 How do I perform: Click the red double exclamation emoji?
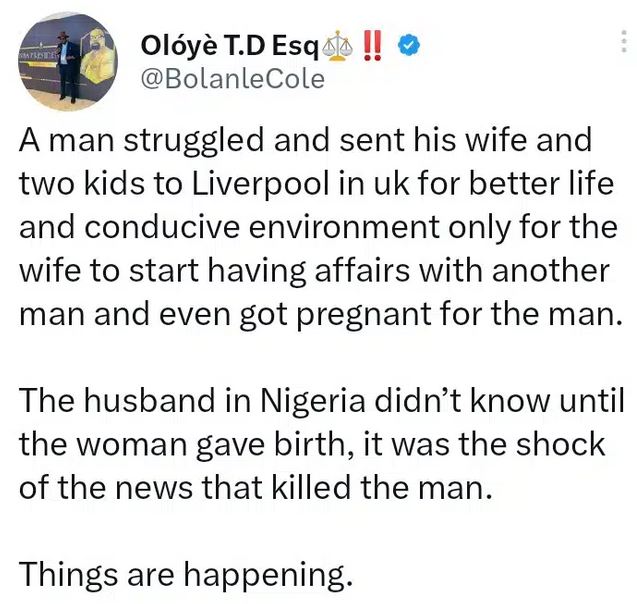373,43
